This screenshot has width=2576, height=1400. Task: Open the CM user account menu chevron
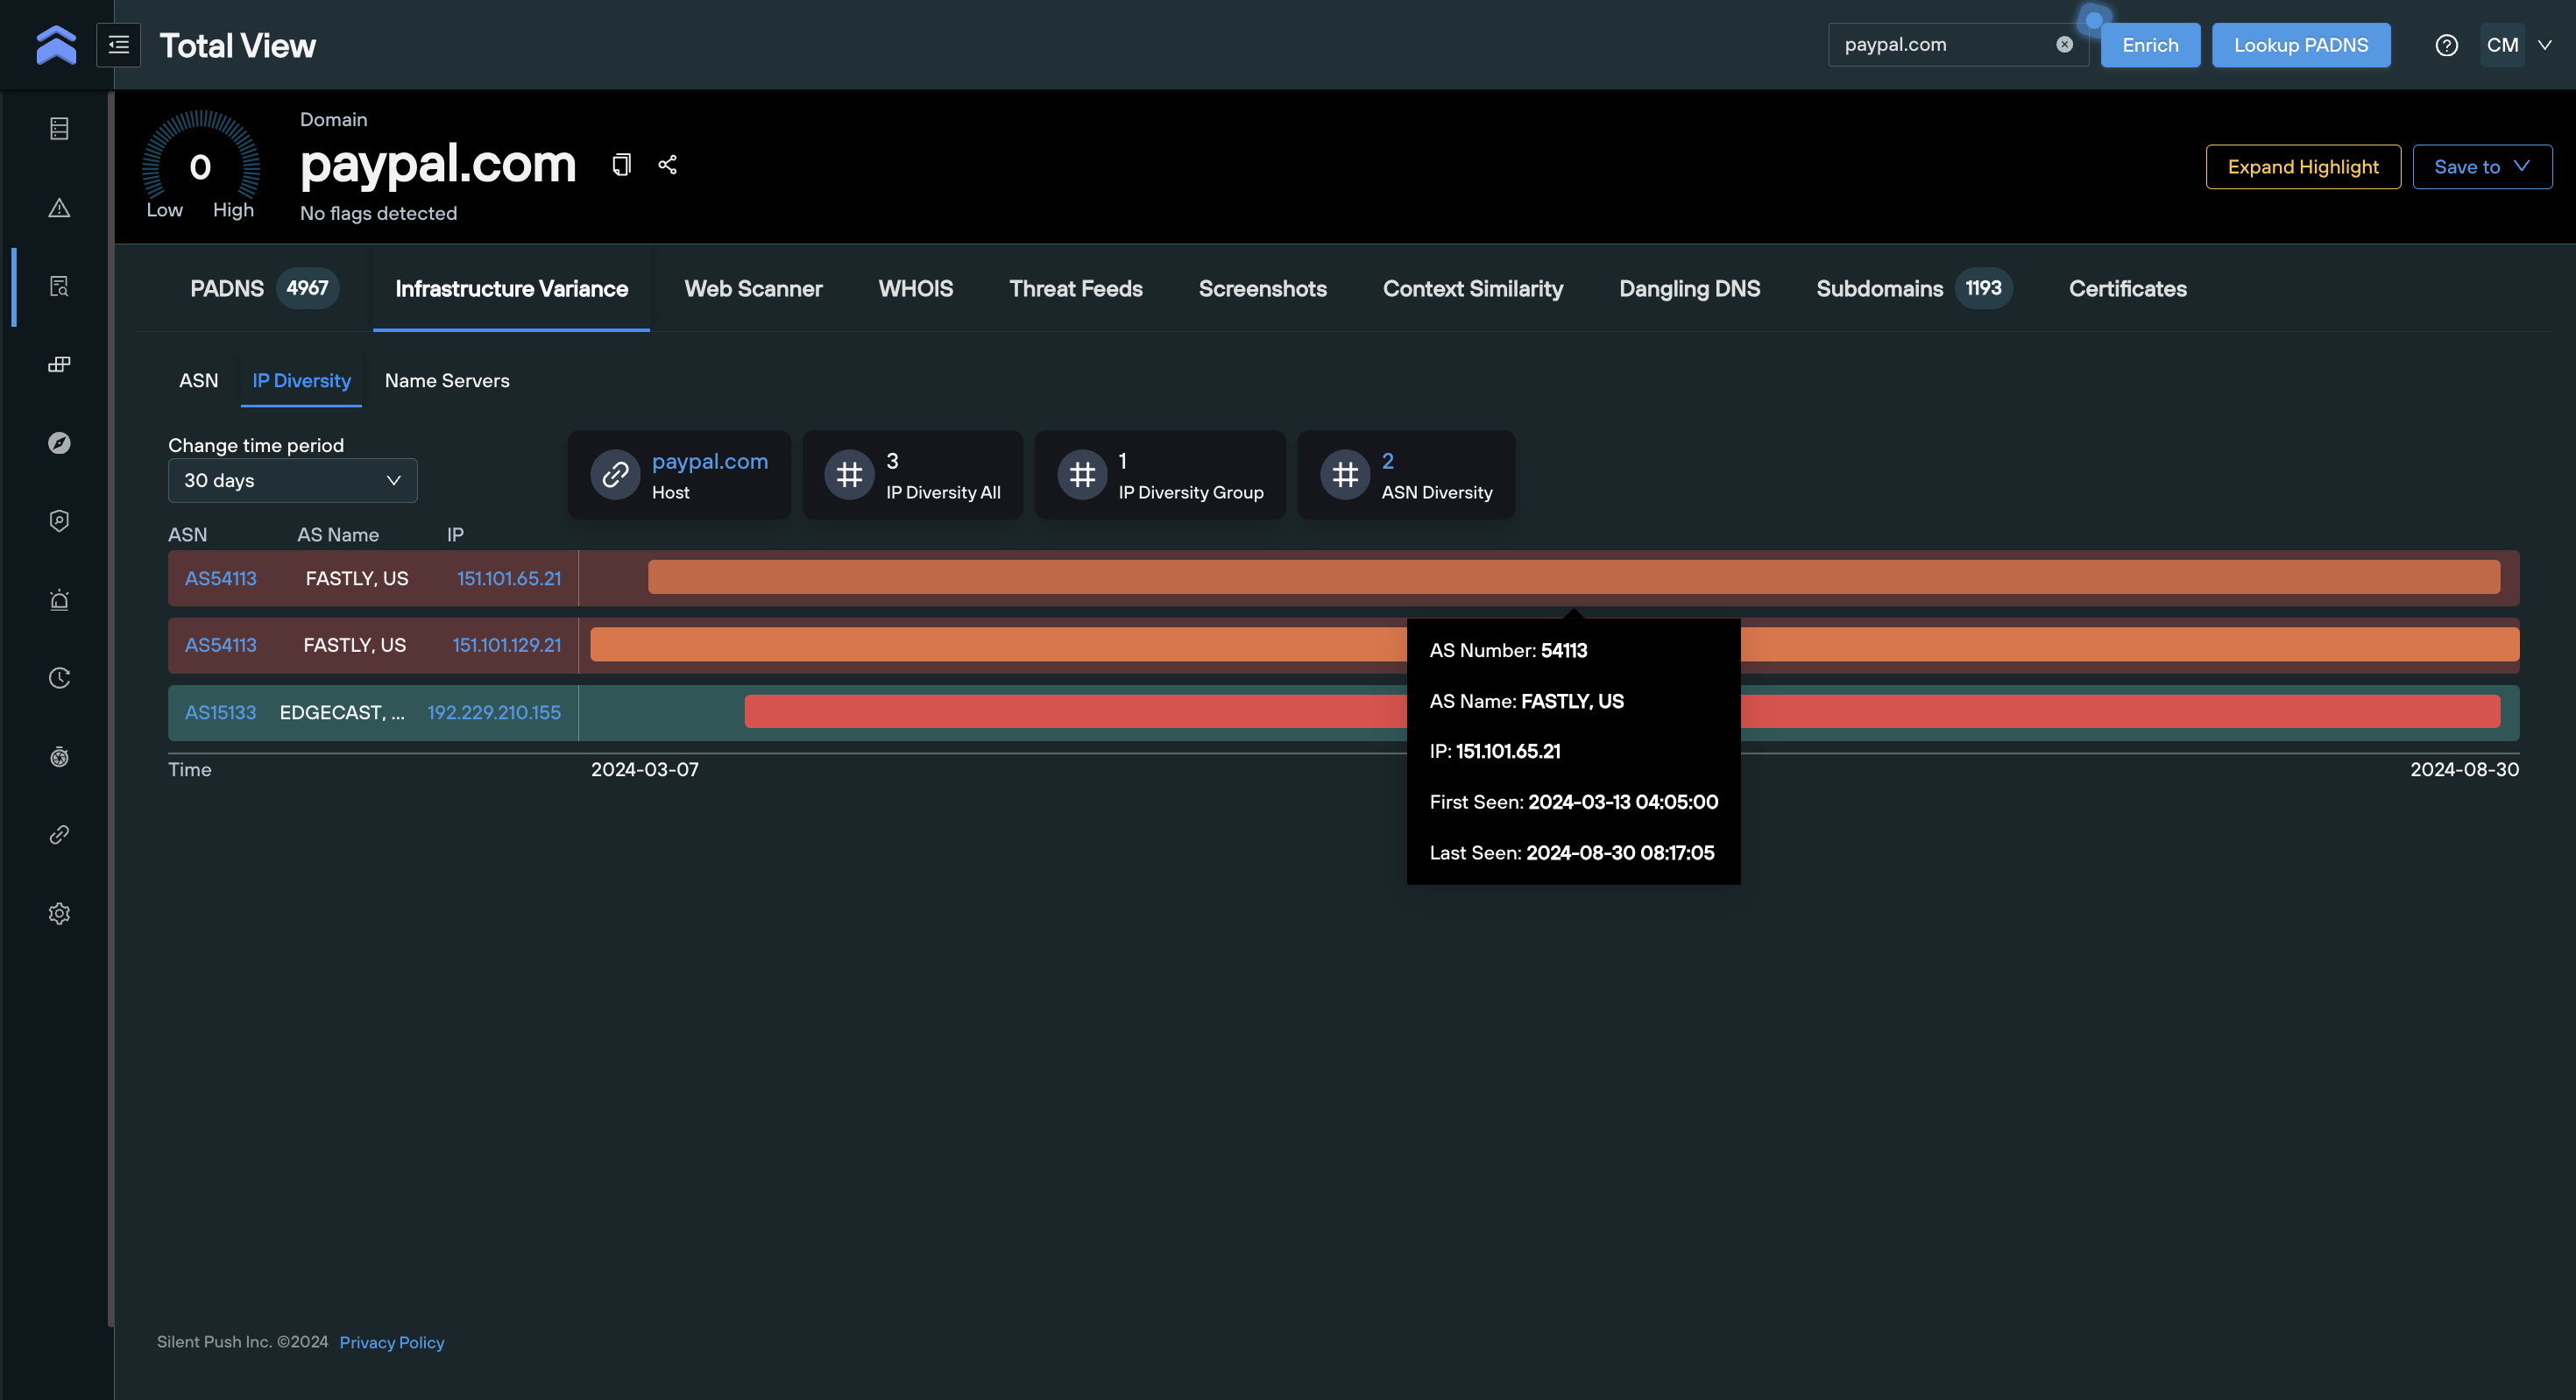click(2545, 45)
